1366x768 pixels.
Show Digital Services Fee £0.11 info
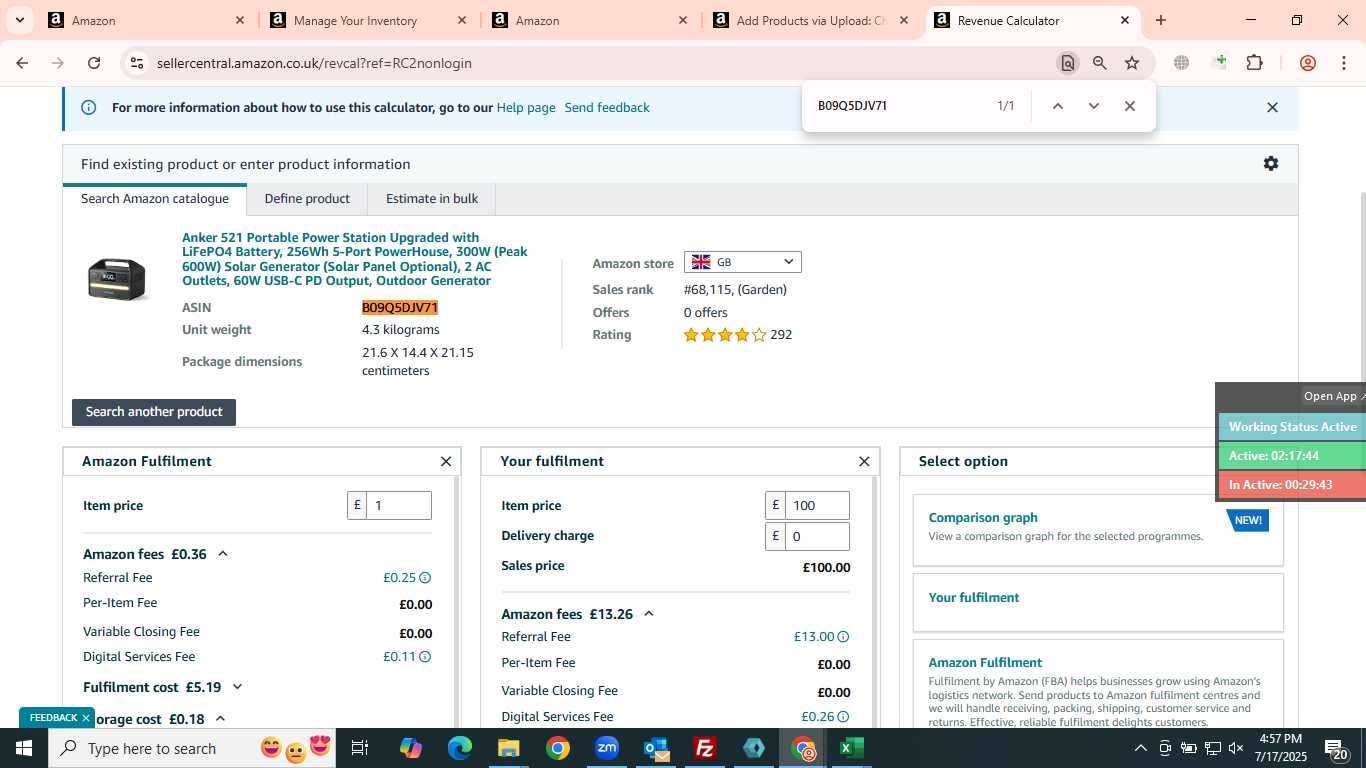coord(425,657)
